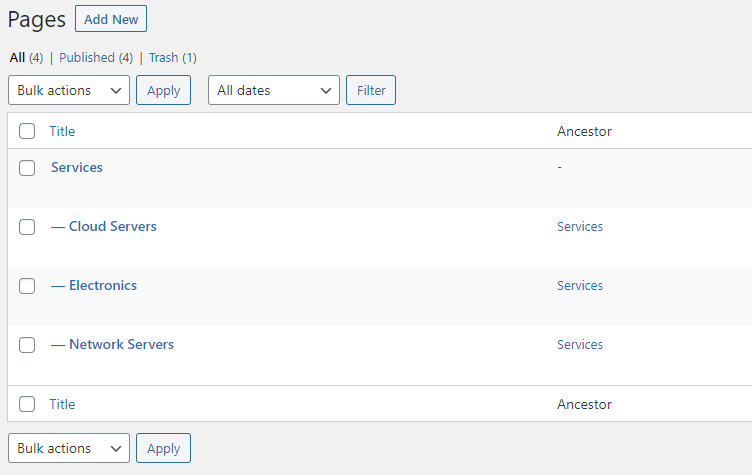
Task: Open the bottom Bulk actions dropdown
Action: pyautogui.click(x=69, y=448)
